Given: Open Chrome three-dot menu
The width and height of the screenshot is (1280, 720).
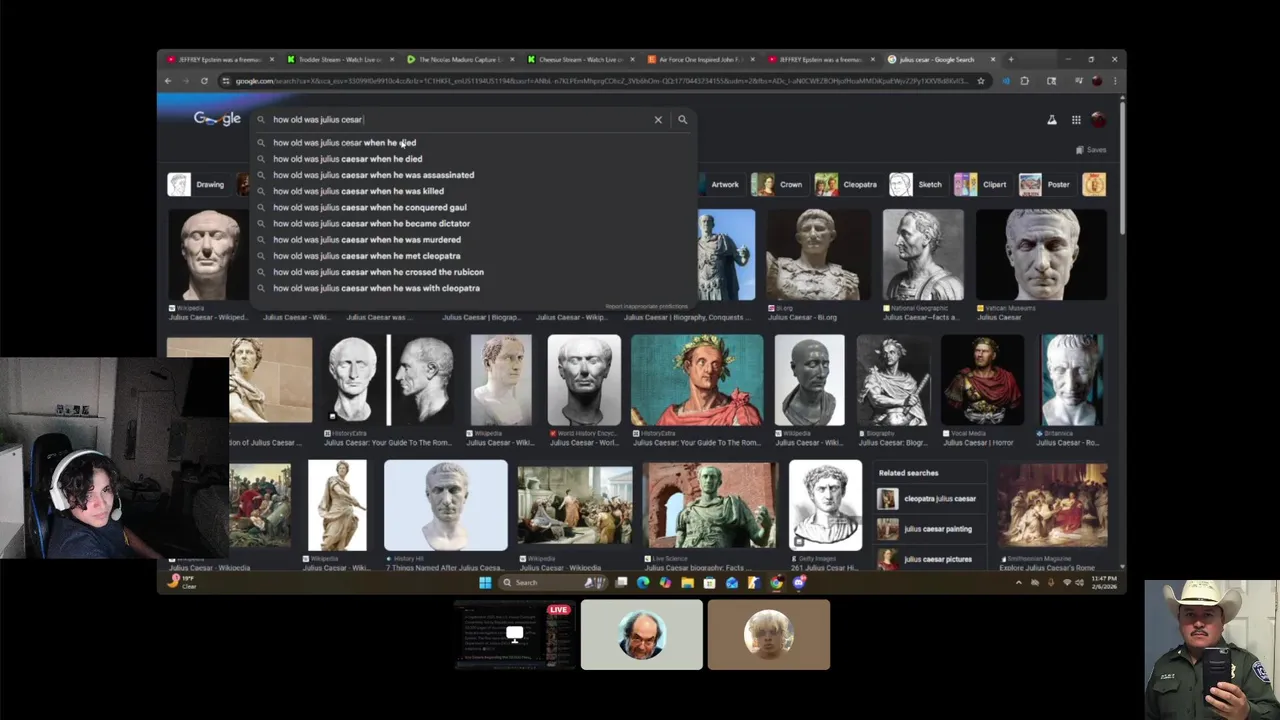Looking at the screenshot, I should click(x=1114, y=81).
